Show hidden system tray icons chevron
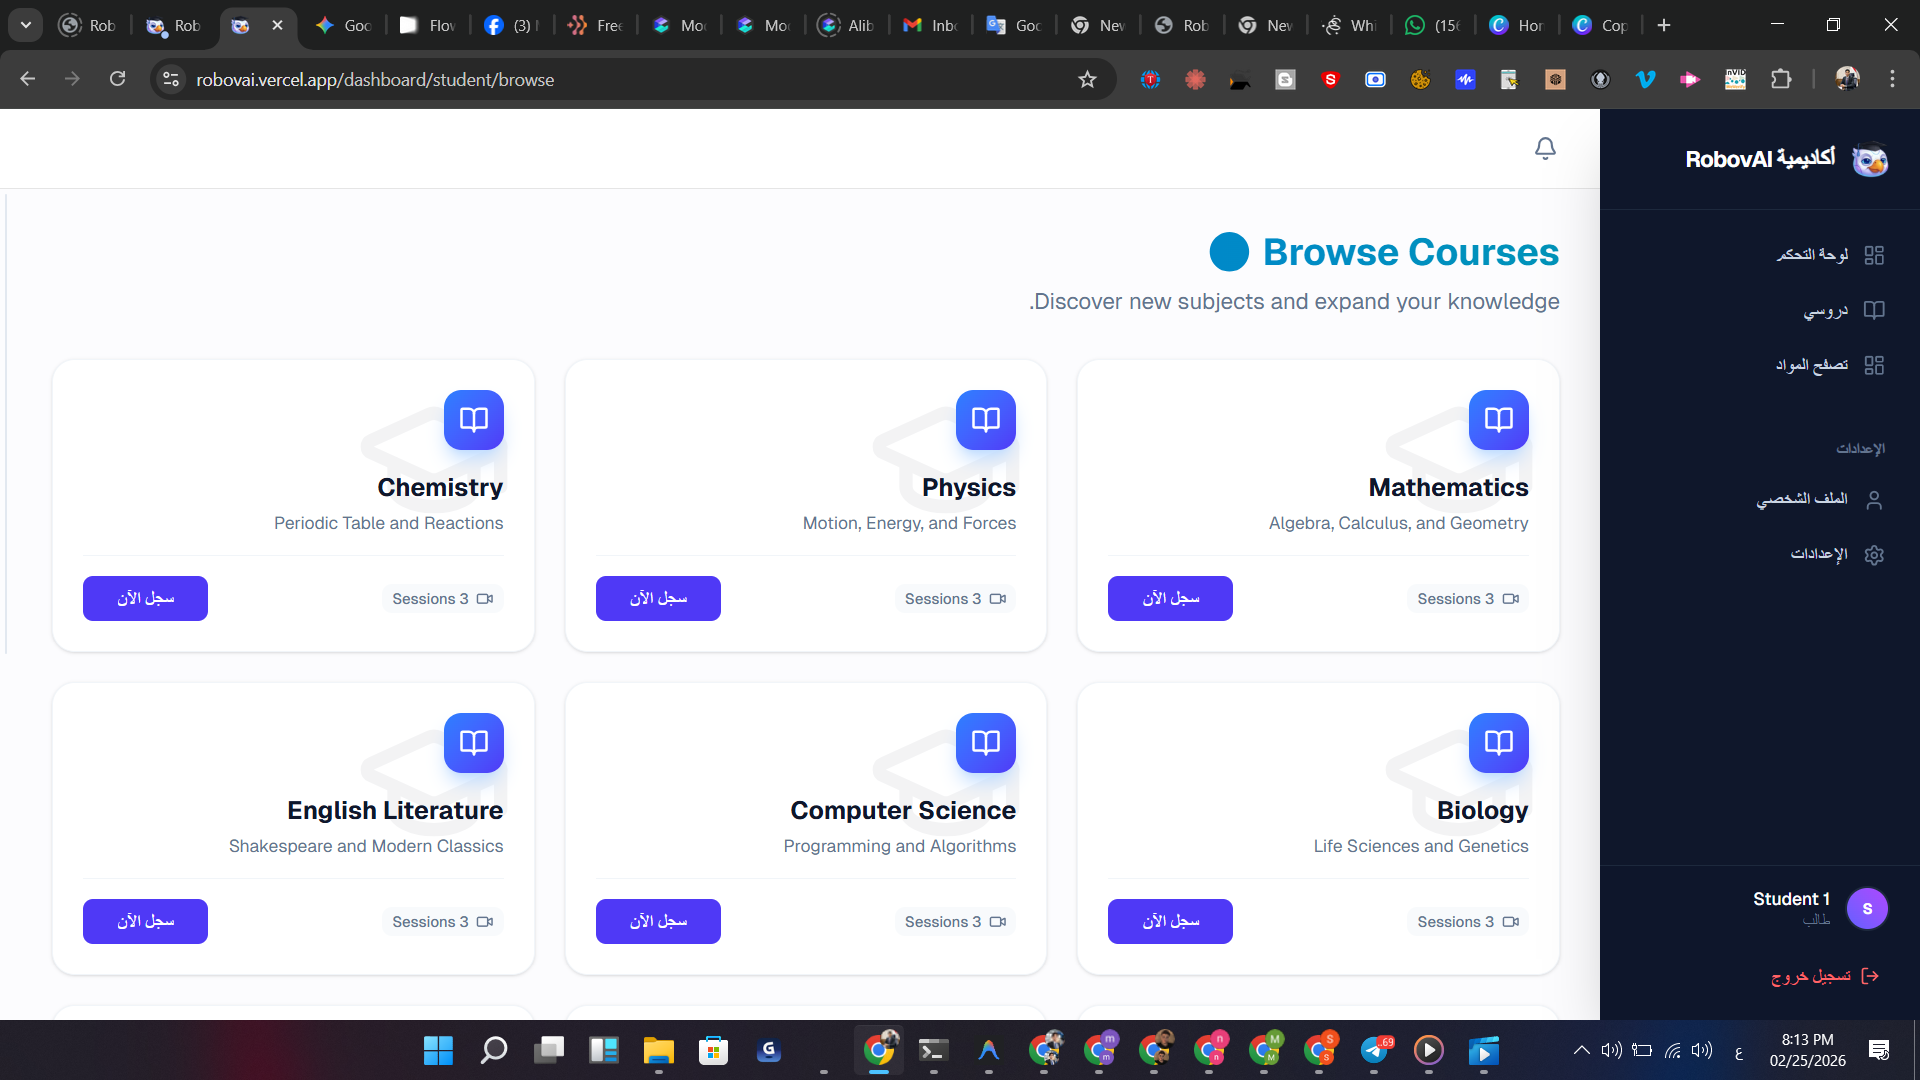The height and width of the screenshot is (1080, 1920). click(1581, 1050)
